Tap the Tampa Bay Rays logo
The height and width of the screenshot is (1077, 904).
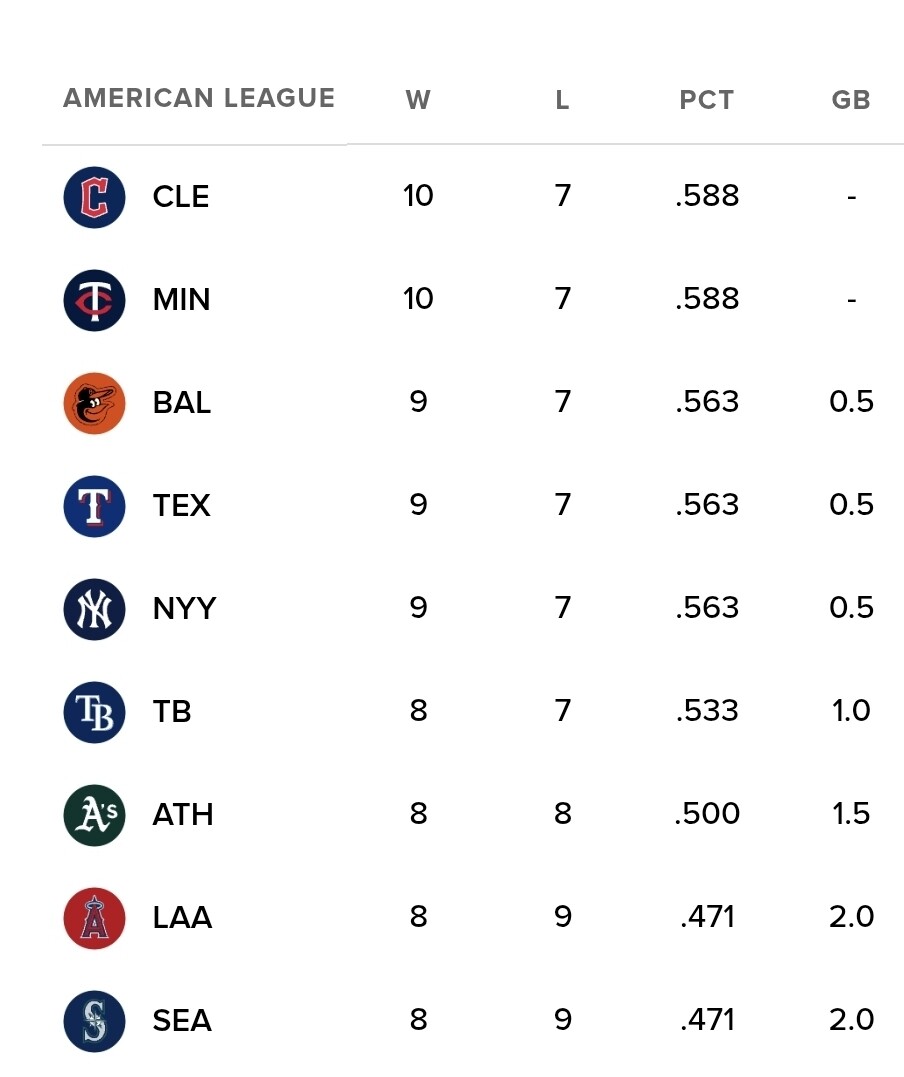click(x=94, y=712)
